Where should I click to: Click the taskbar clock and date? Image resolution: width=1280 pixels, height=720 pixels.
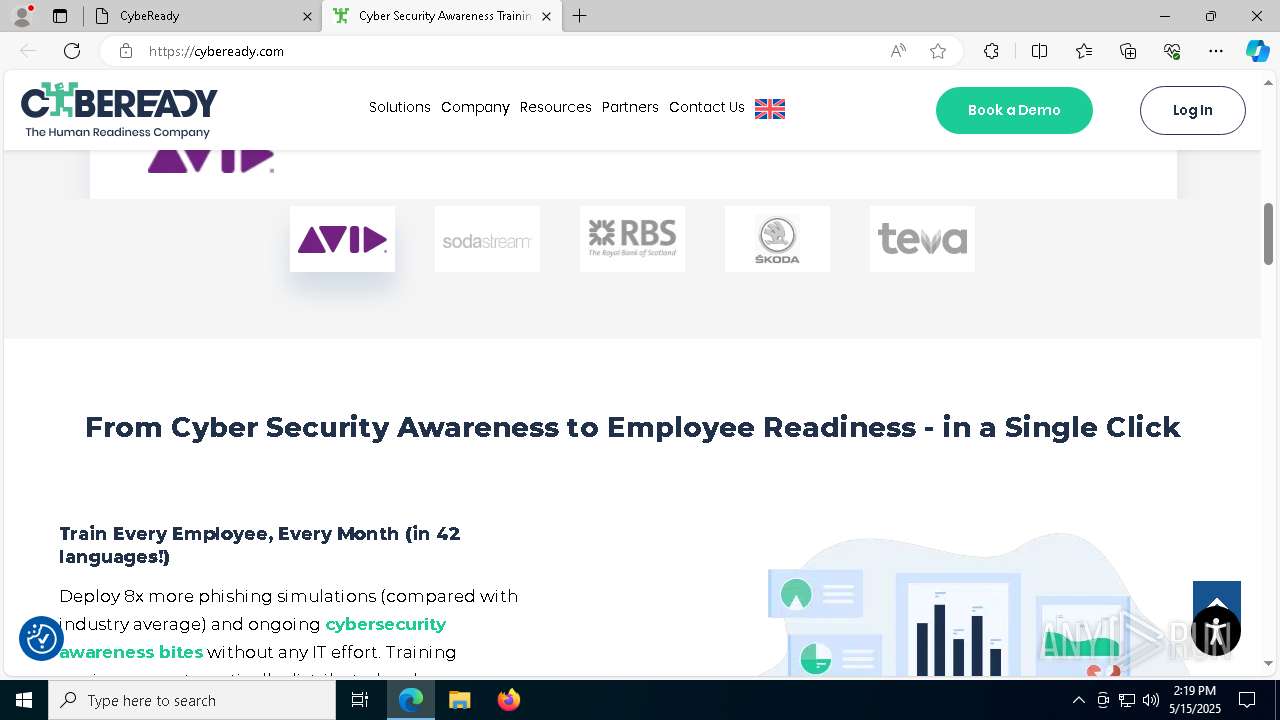coord(1195,700)
